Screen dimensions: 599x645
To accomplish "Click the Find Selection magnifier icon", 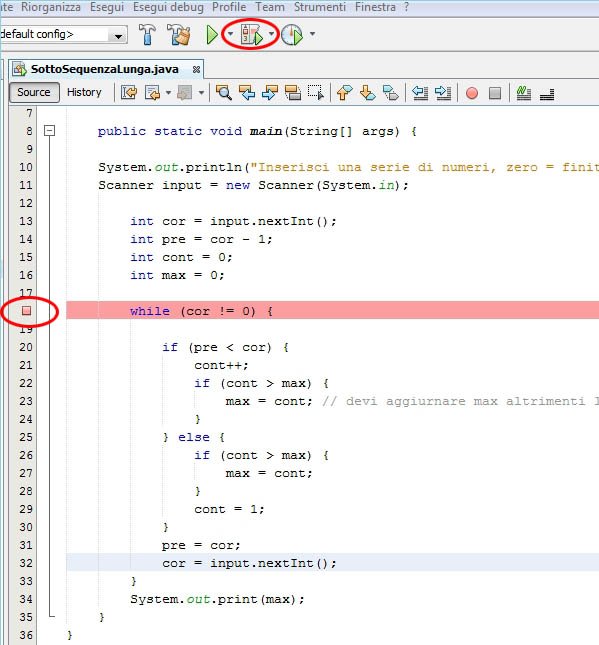I will click(x=223, y=93).
